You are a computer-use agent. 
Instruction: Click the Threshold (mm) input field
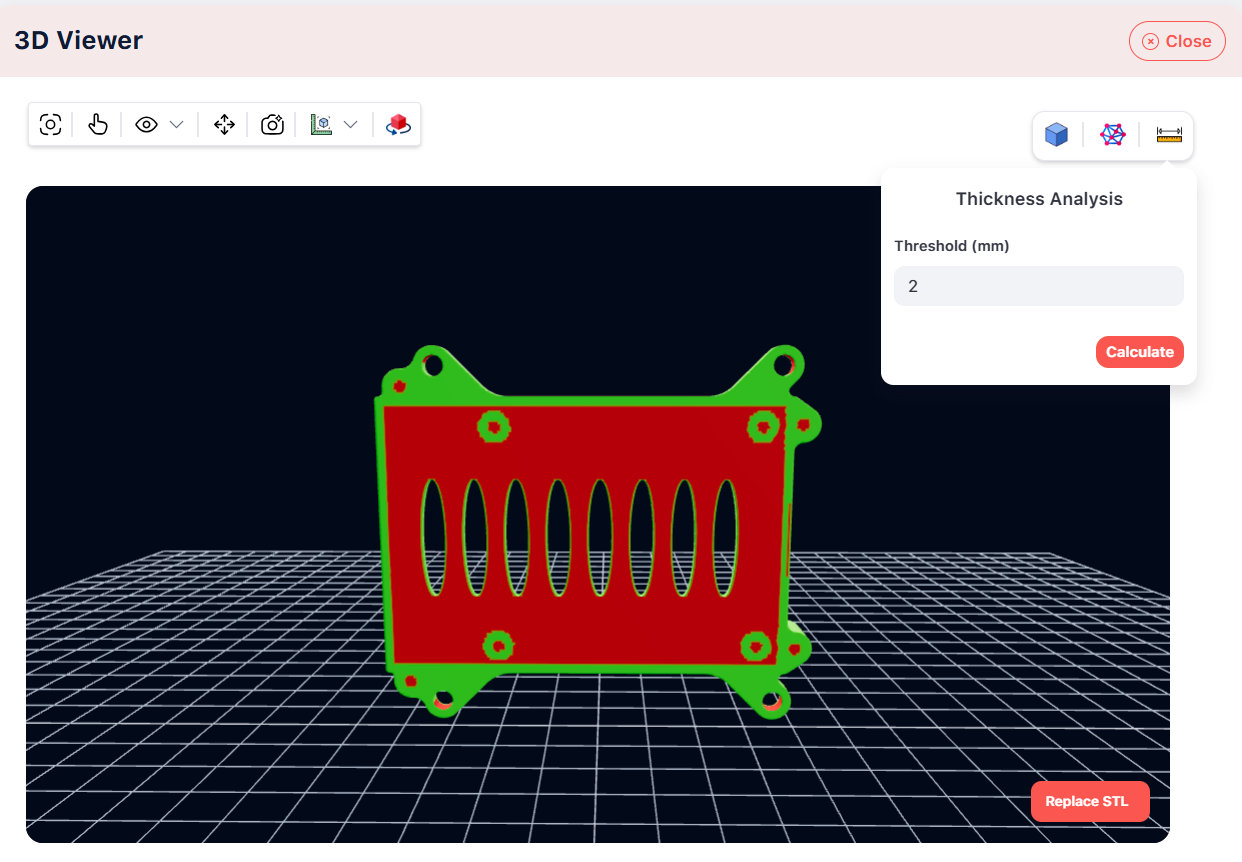click(x=1038, y=286)
